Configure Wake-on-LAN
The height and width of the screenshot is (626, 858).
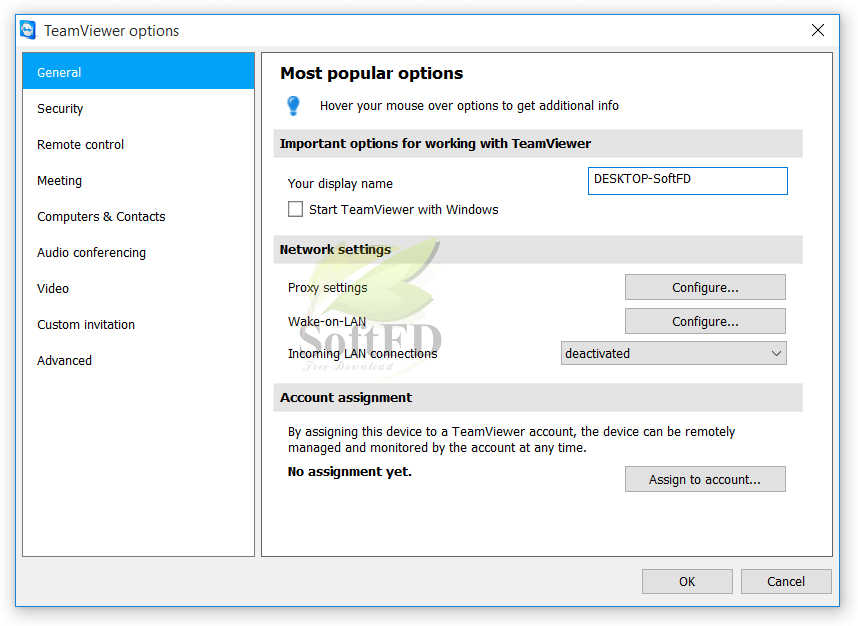point(705,321)
